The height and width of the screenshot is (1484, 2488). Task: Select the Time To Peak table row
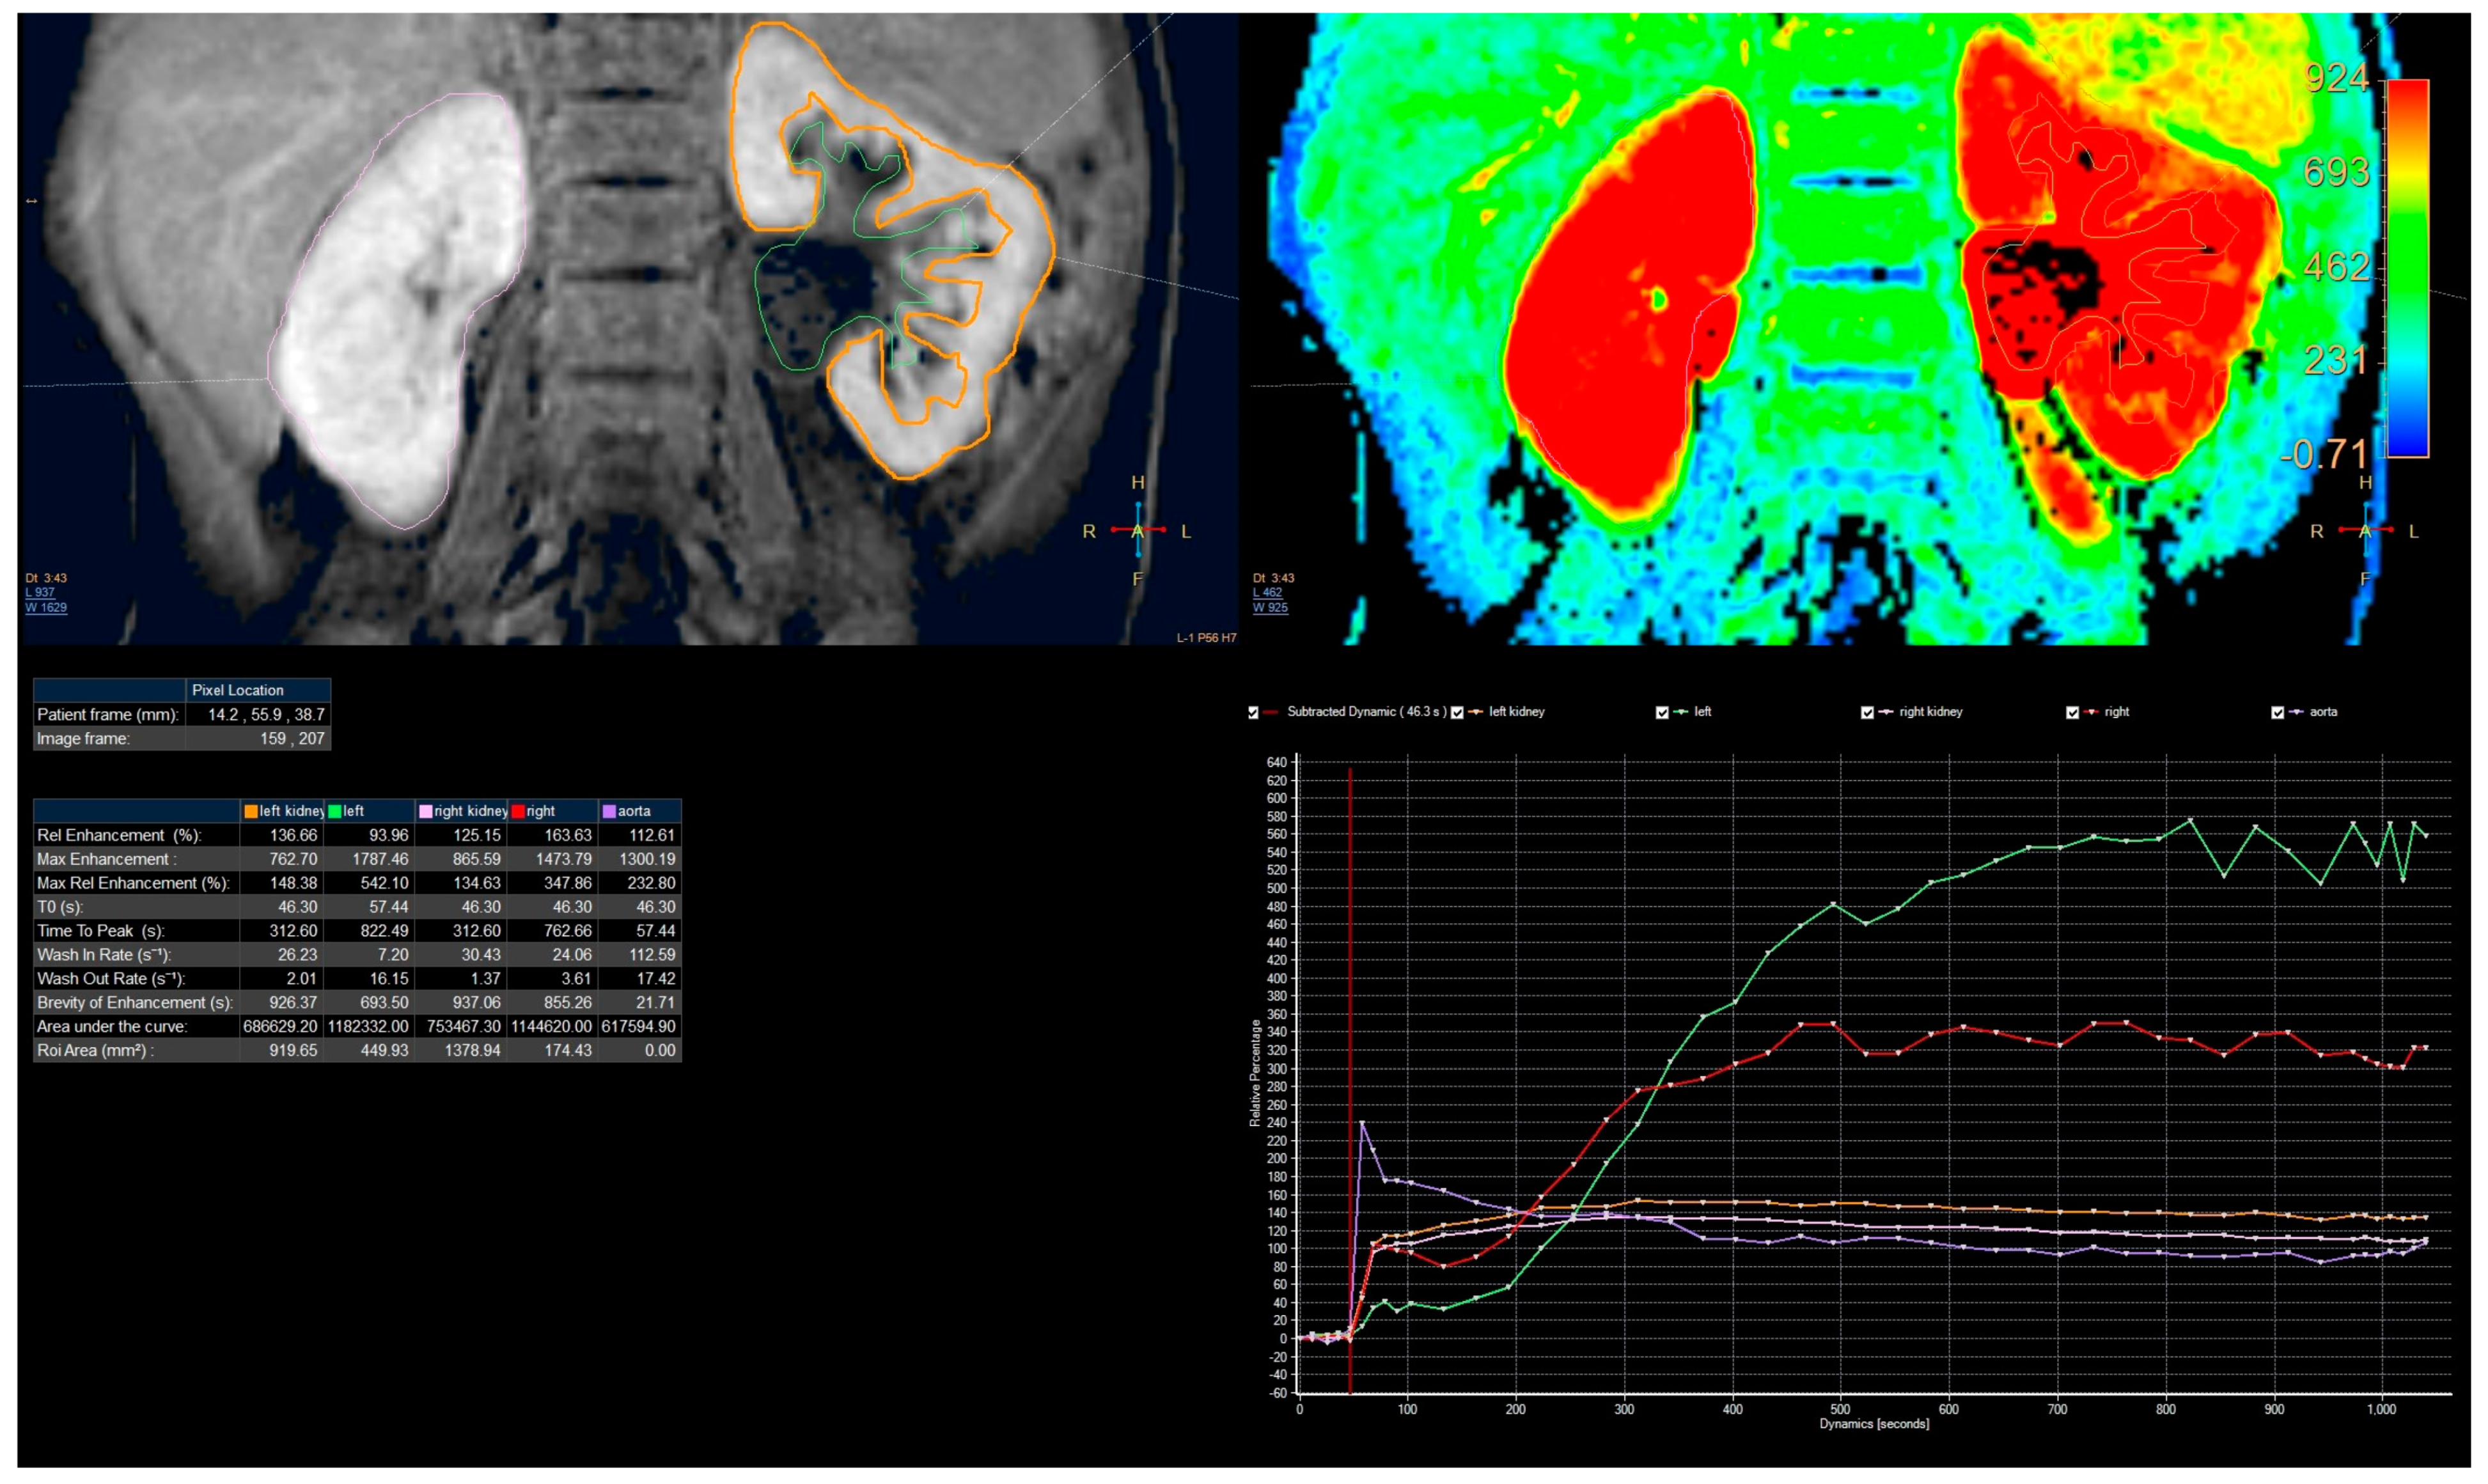pos(100,931)
